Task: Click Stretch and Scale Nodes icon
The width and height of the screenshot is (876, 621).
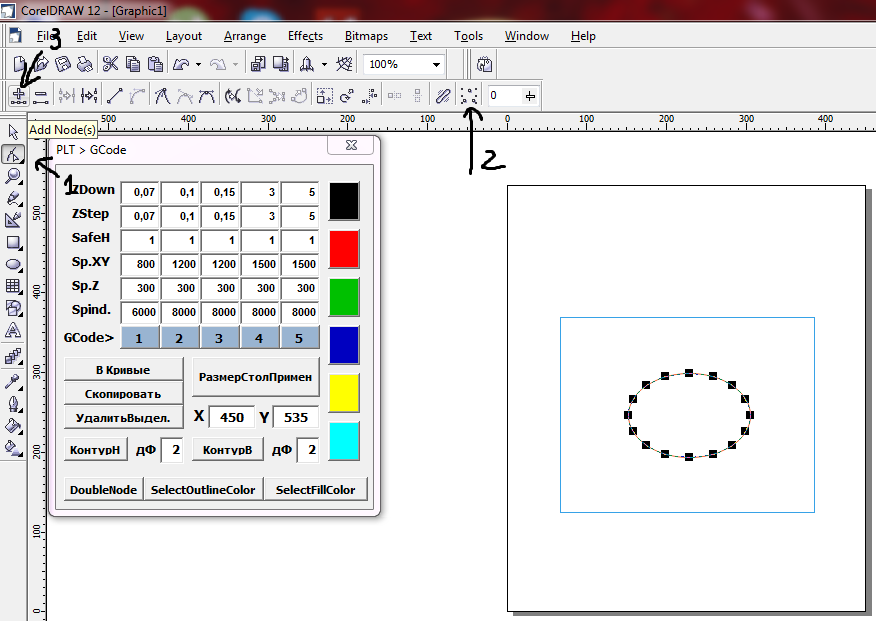Action: click(x=325, y=96)
